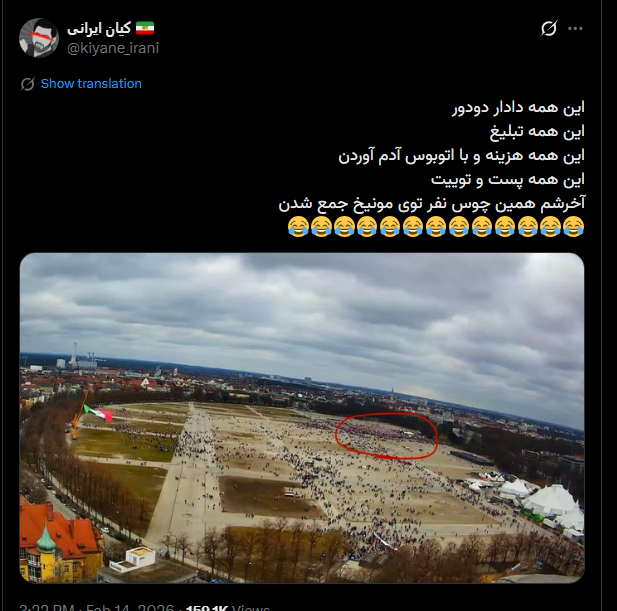Click the white tent in the photo
617x611 pixels.
[553, 501]
